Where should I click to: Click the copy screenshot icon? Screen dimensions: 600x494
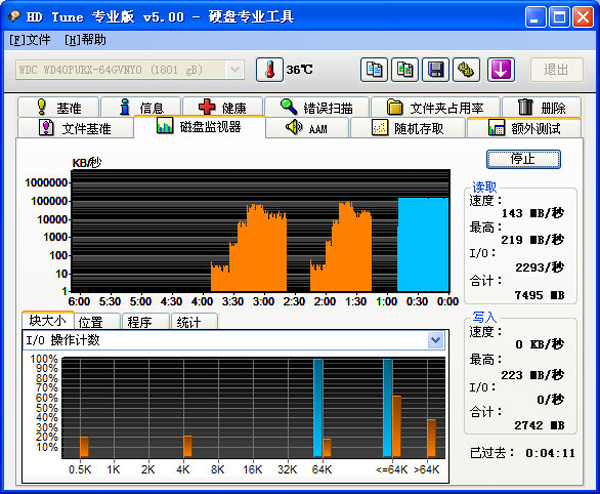[x=405, y=70]
